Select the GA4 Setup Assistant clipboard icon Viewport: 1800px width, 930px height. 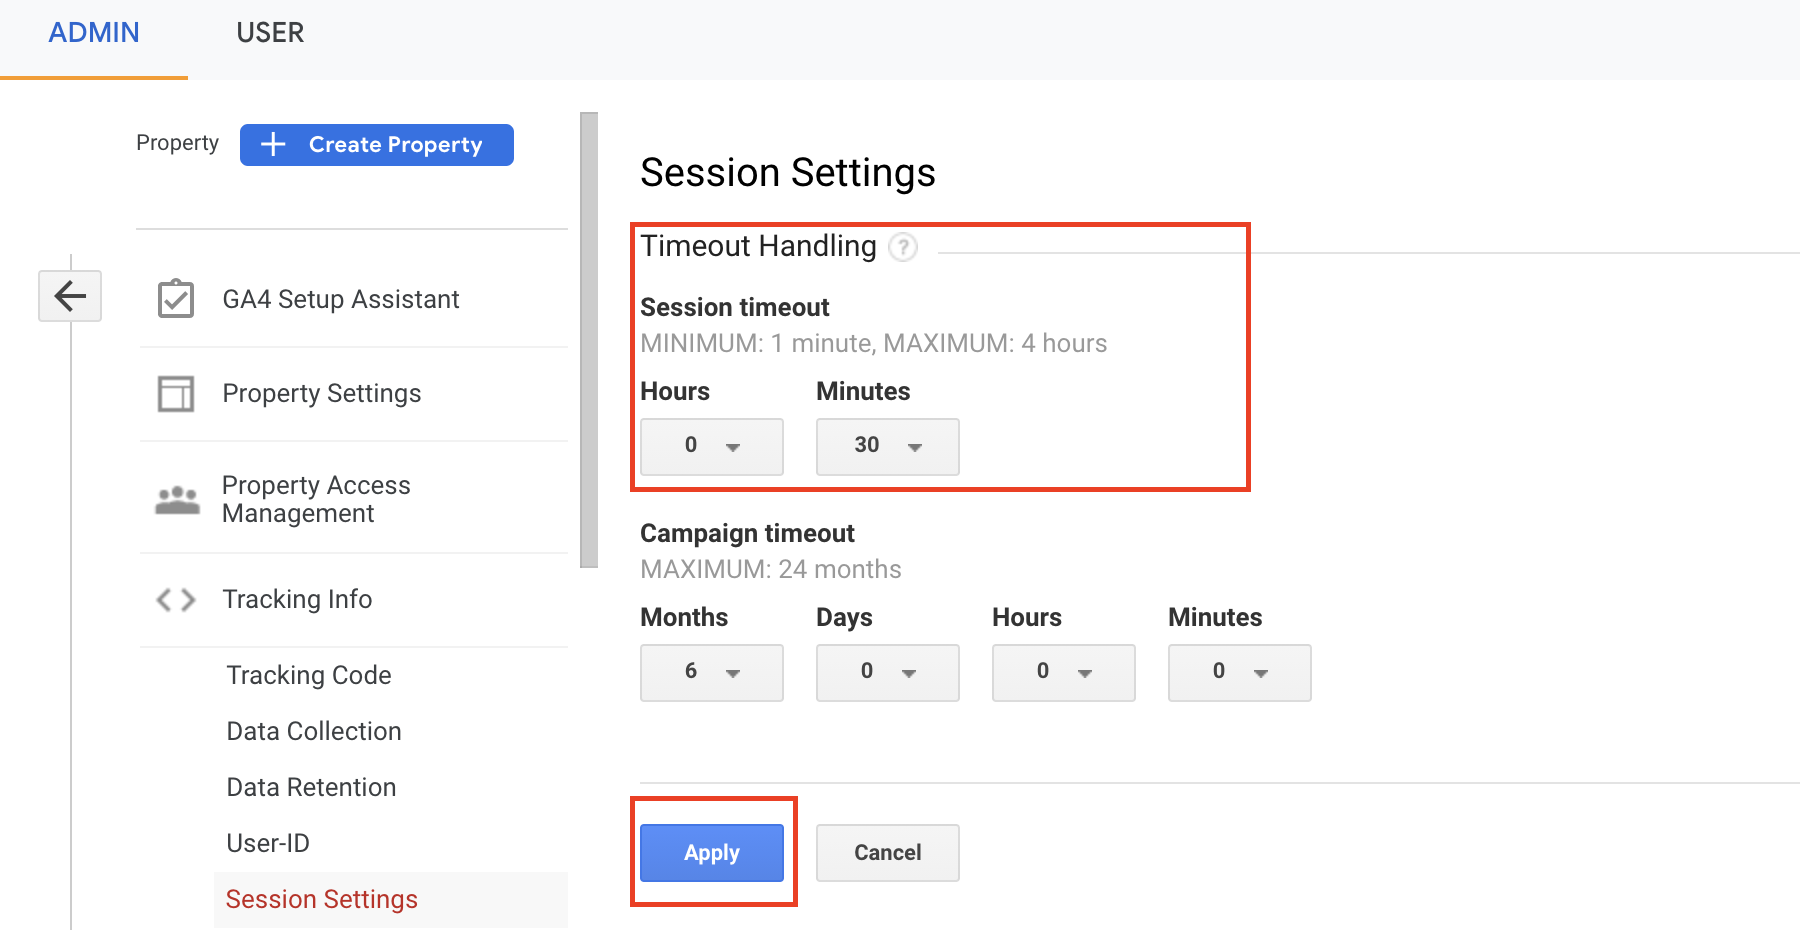(x=176, y=297)
